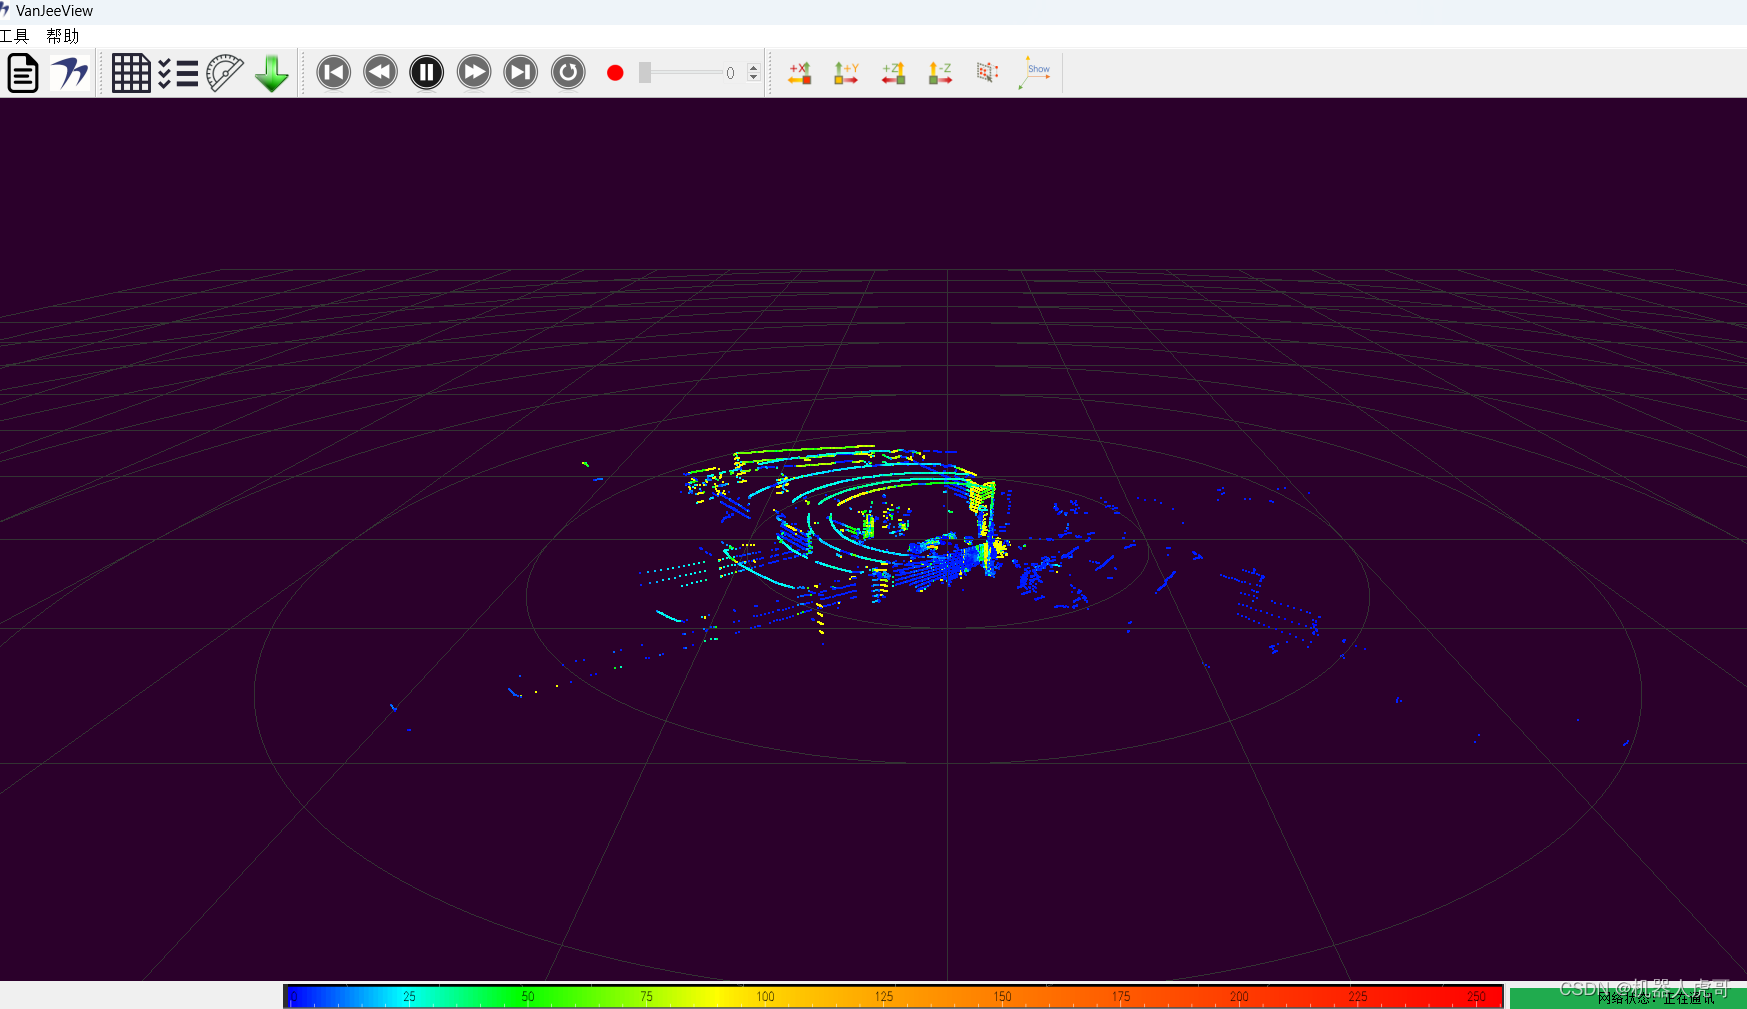Rewind playback

click(380, 72)
